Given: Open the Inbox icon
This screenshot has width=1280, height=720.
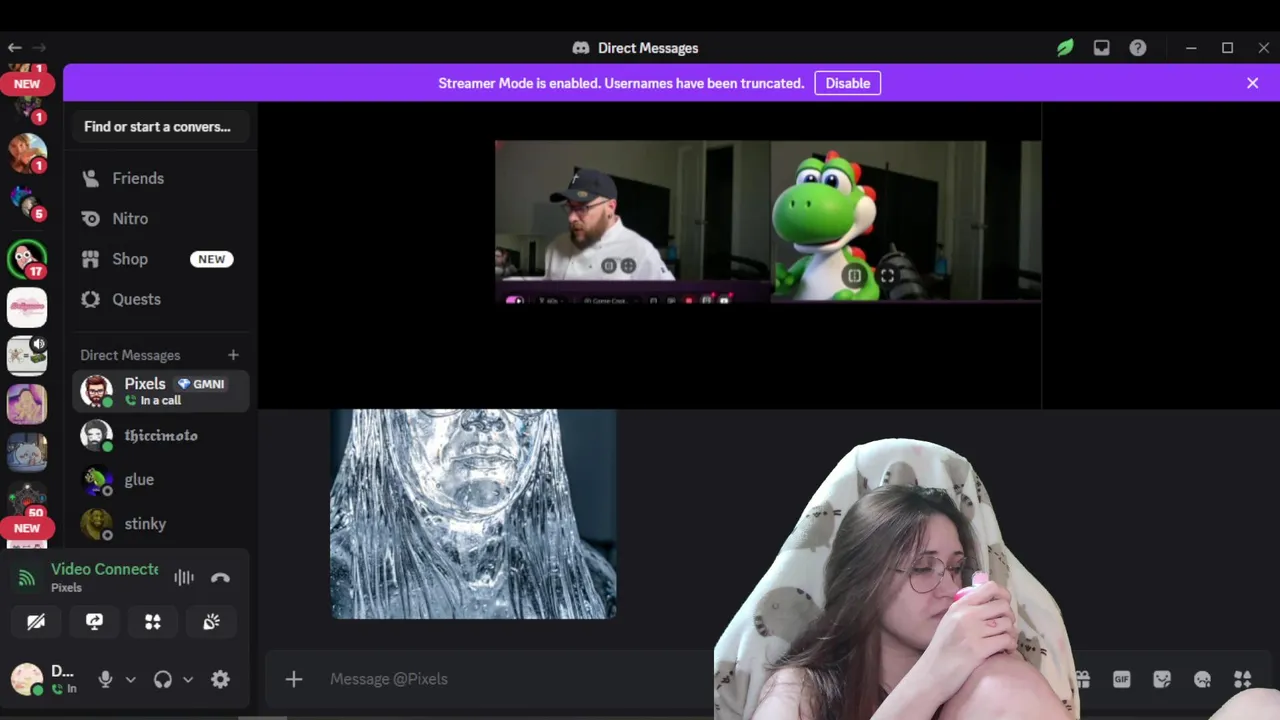Looking at the screenshot, I should point(1101,47).
